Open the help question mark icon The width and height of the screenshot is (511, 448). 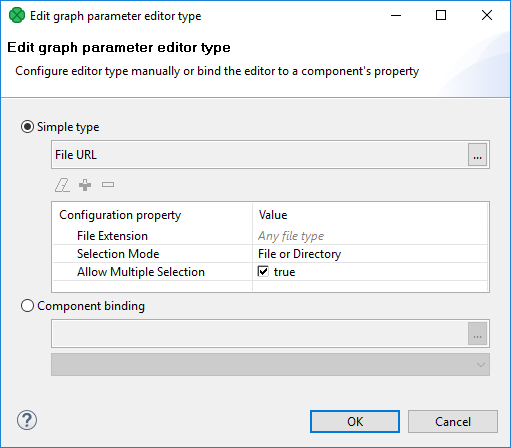(27, 420)
